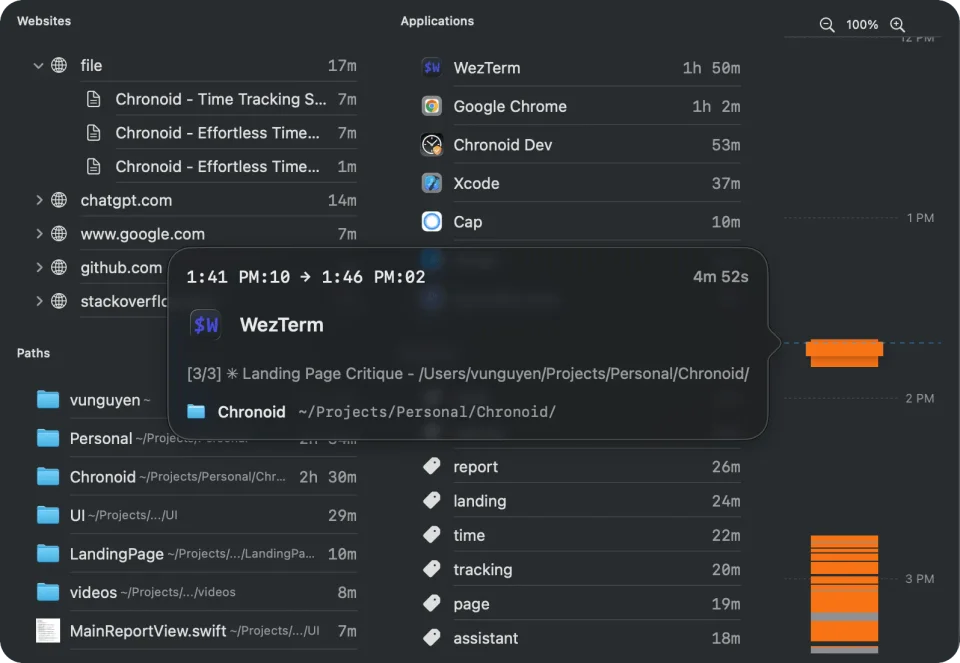960x663 pixels.
Task: Expand the www.google.com website group
Action: pyautogui.click(x=39, y=233)
